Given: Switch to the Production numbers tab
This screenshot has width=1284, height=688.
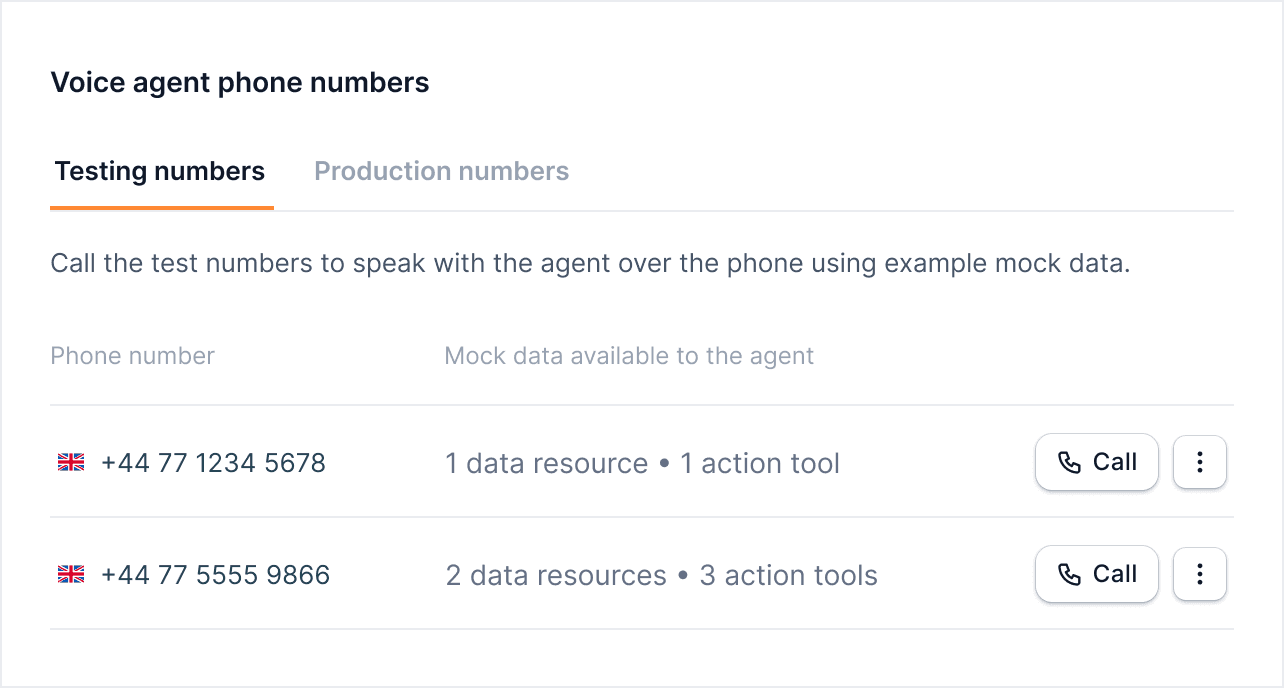Looking at the screenshot, I should pos(441,171).
